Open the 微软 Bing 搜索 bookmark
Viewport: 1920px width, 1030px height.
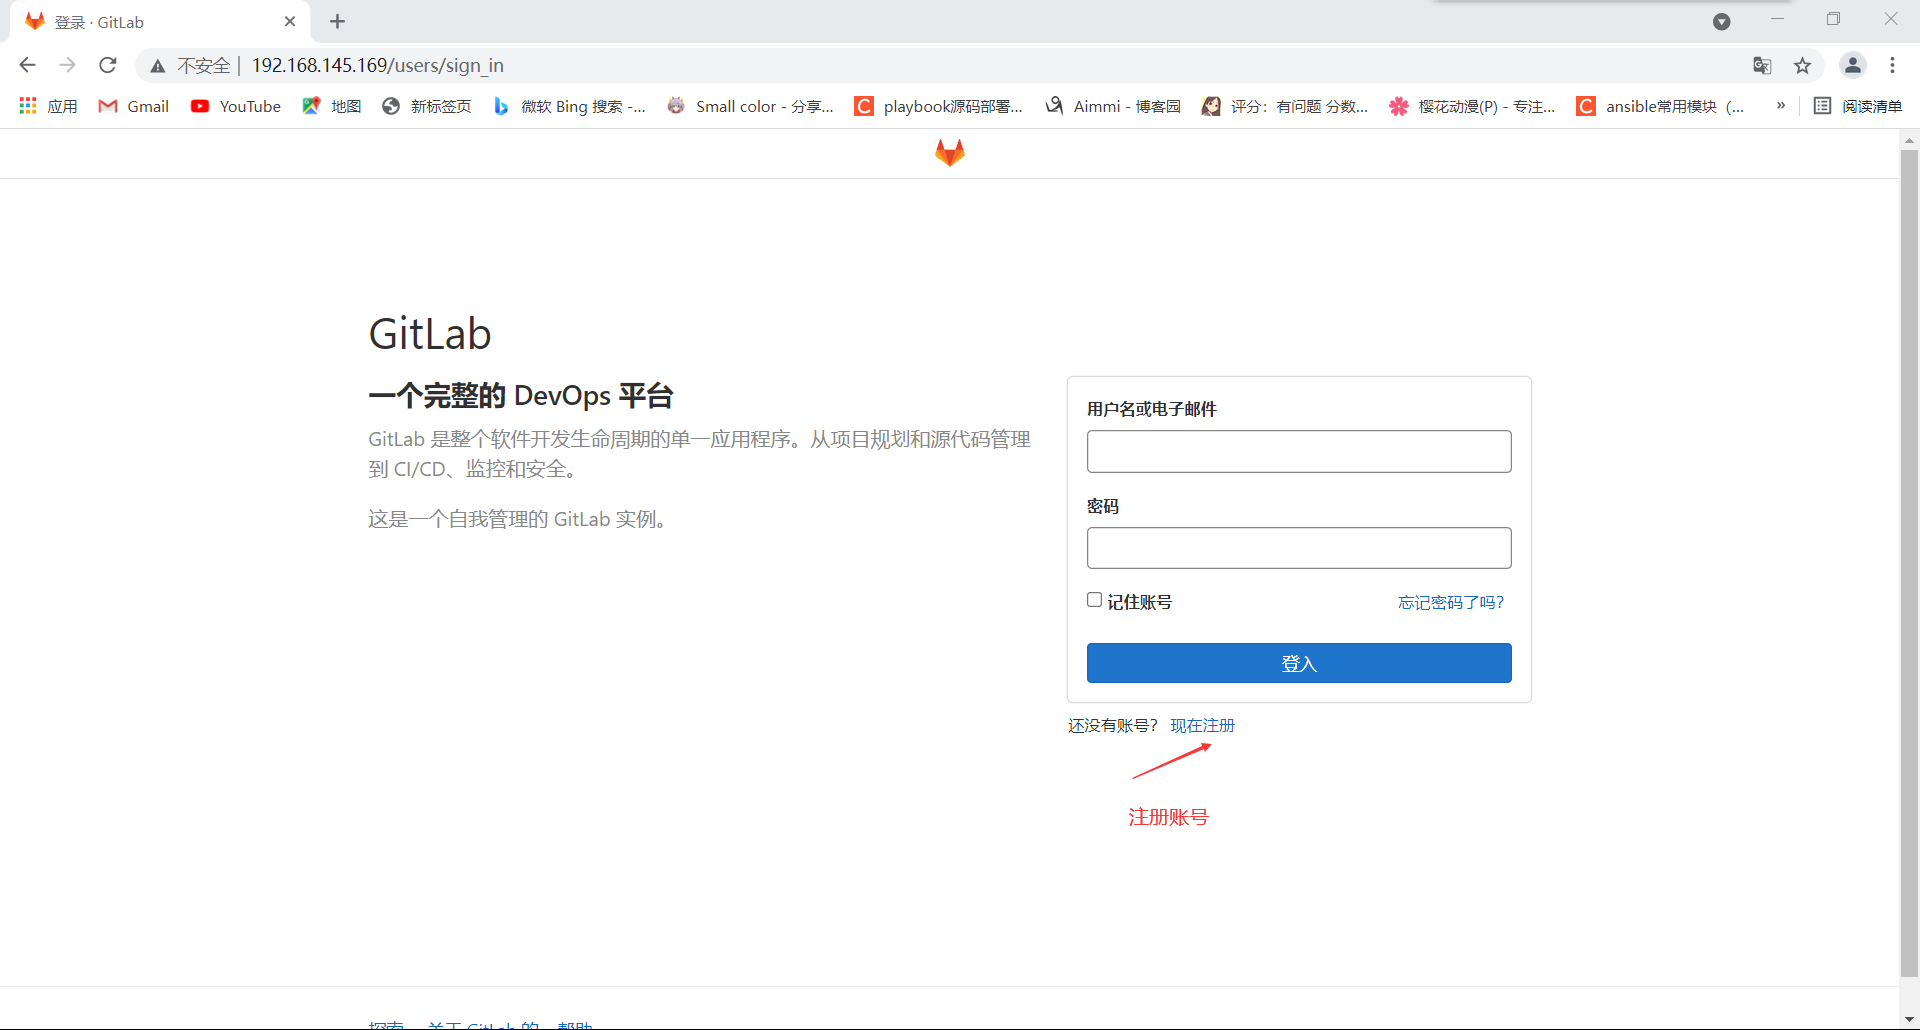[569, 106]
